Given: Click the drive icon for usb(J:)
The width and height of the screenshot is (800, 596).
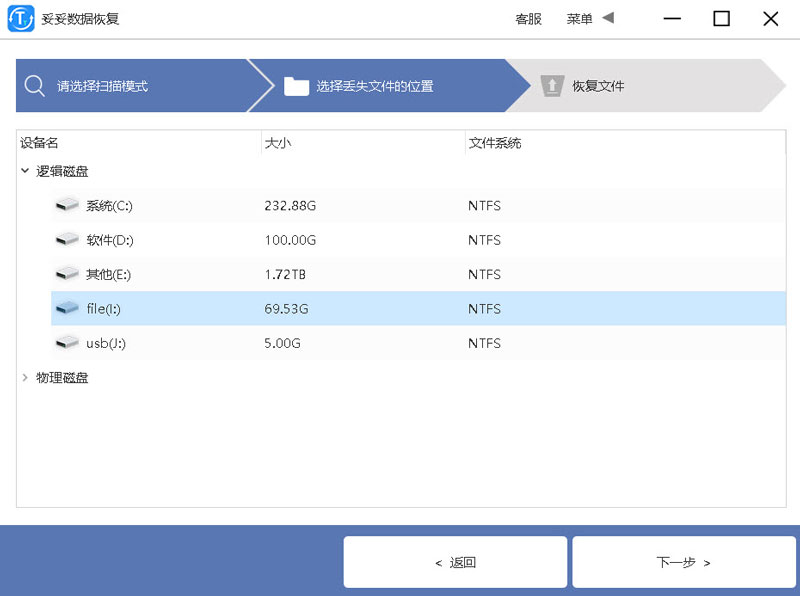Looking at the screenshot, I should [x=67, y=342].
